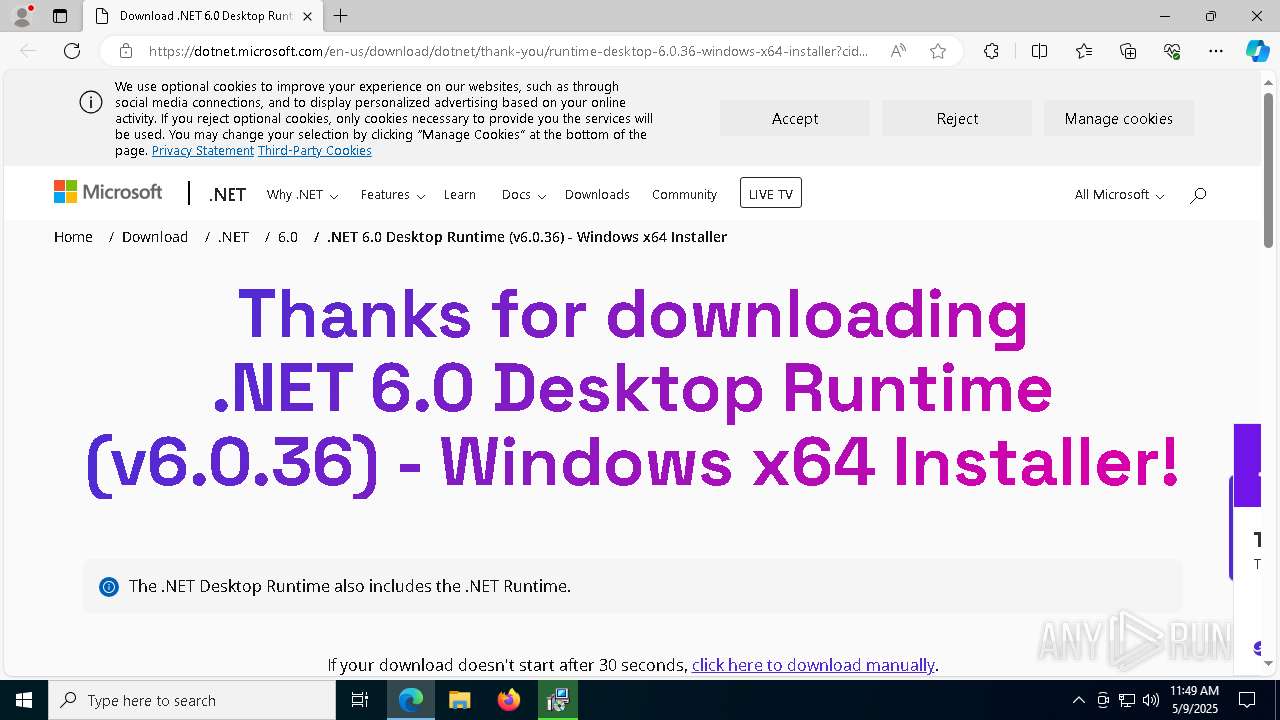Open the installer app taskbar icon
Image resolution: width=1280 pixels, height=720 pixels.
[558, 700]
